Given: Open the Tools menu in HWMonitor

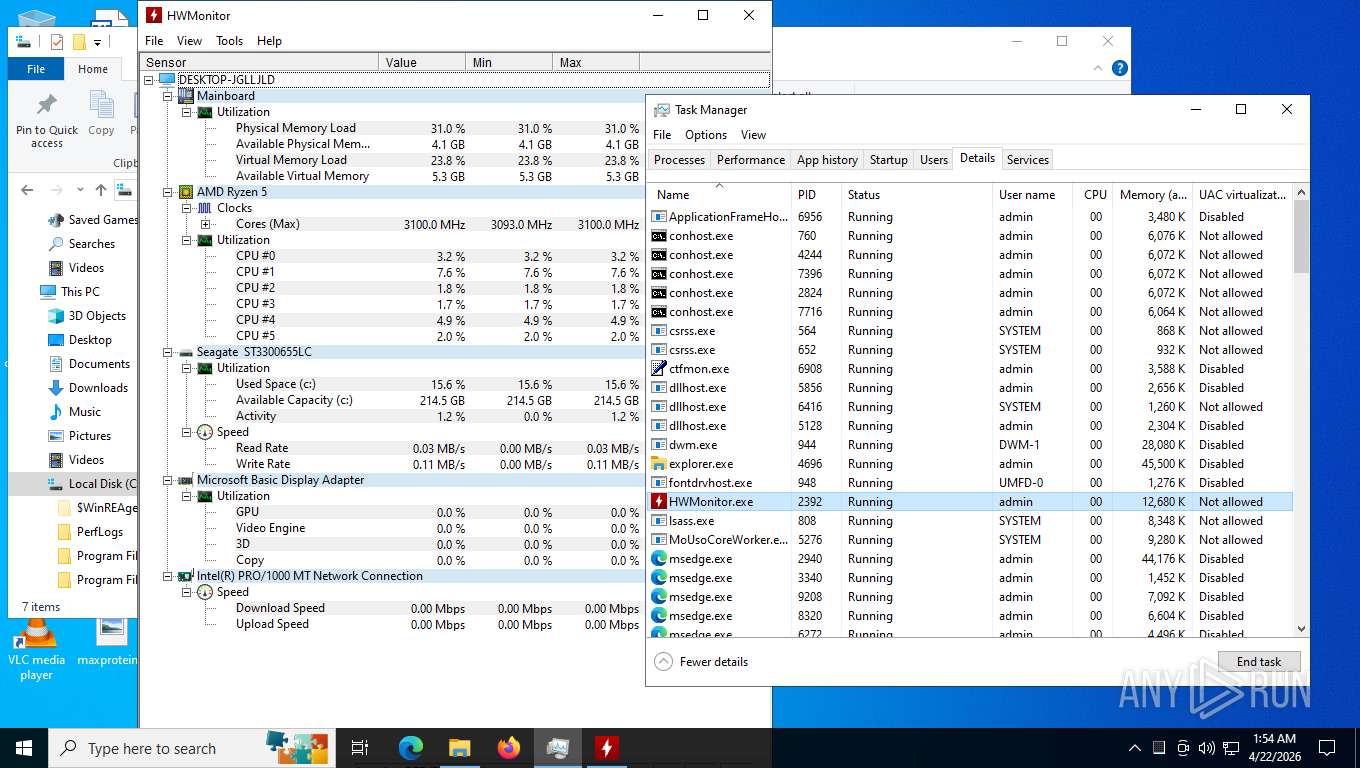Looking at the screenshot, I should click(230, 41).
